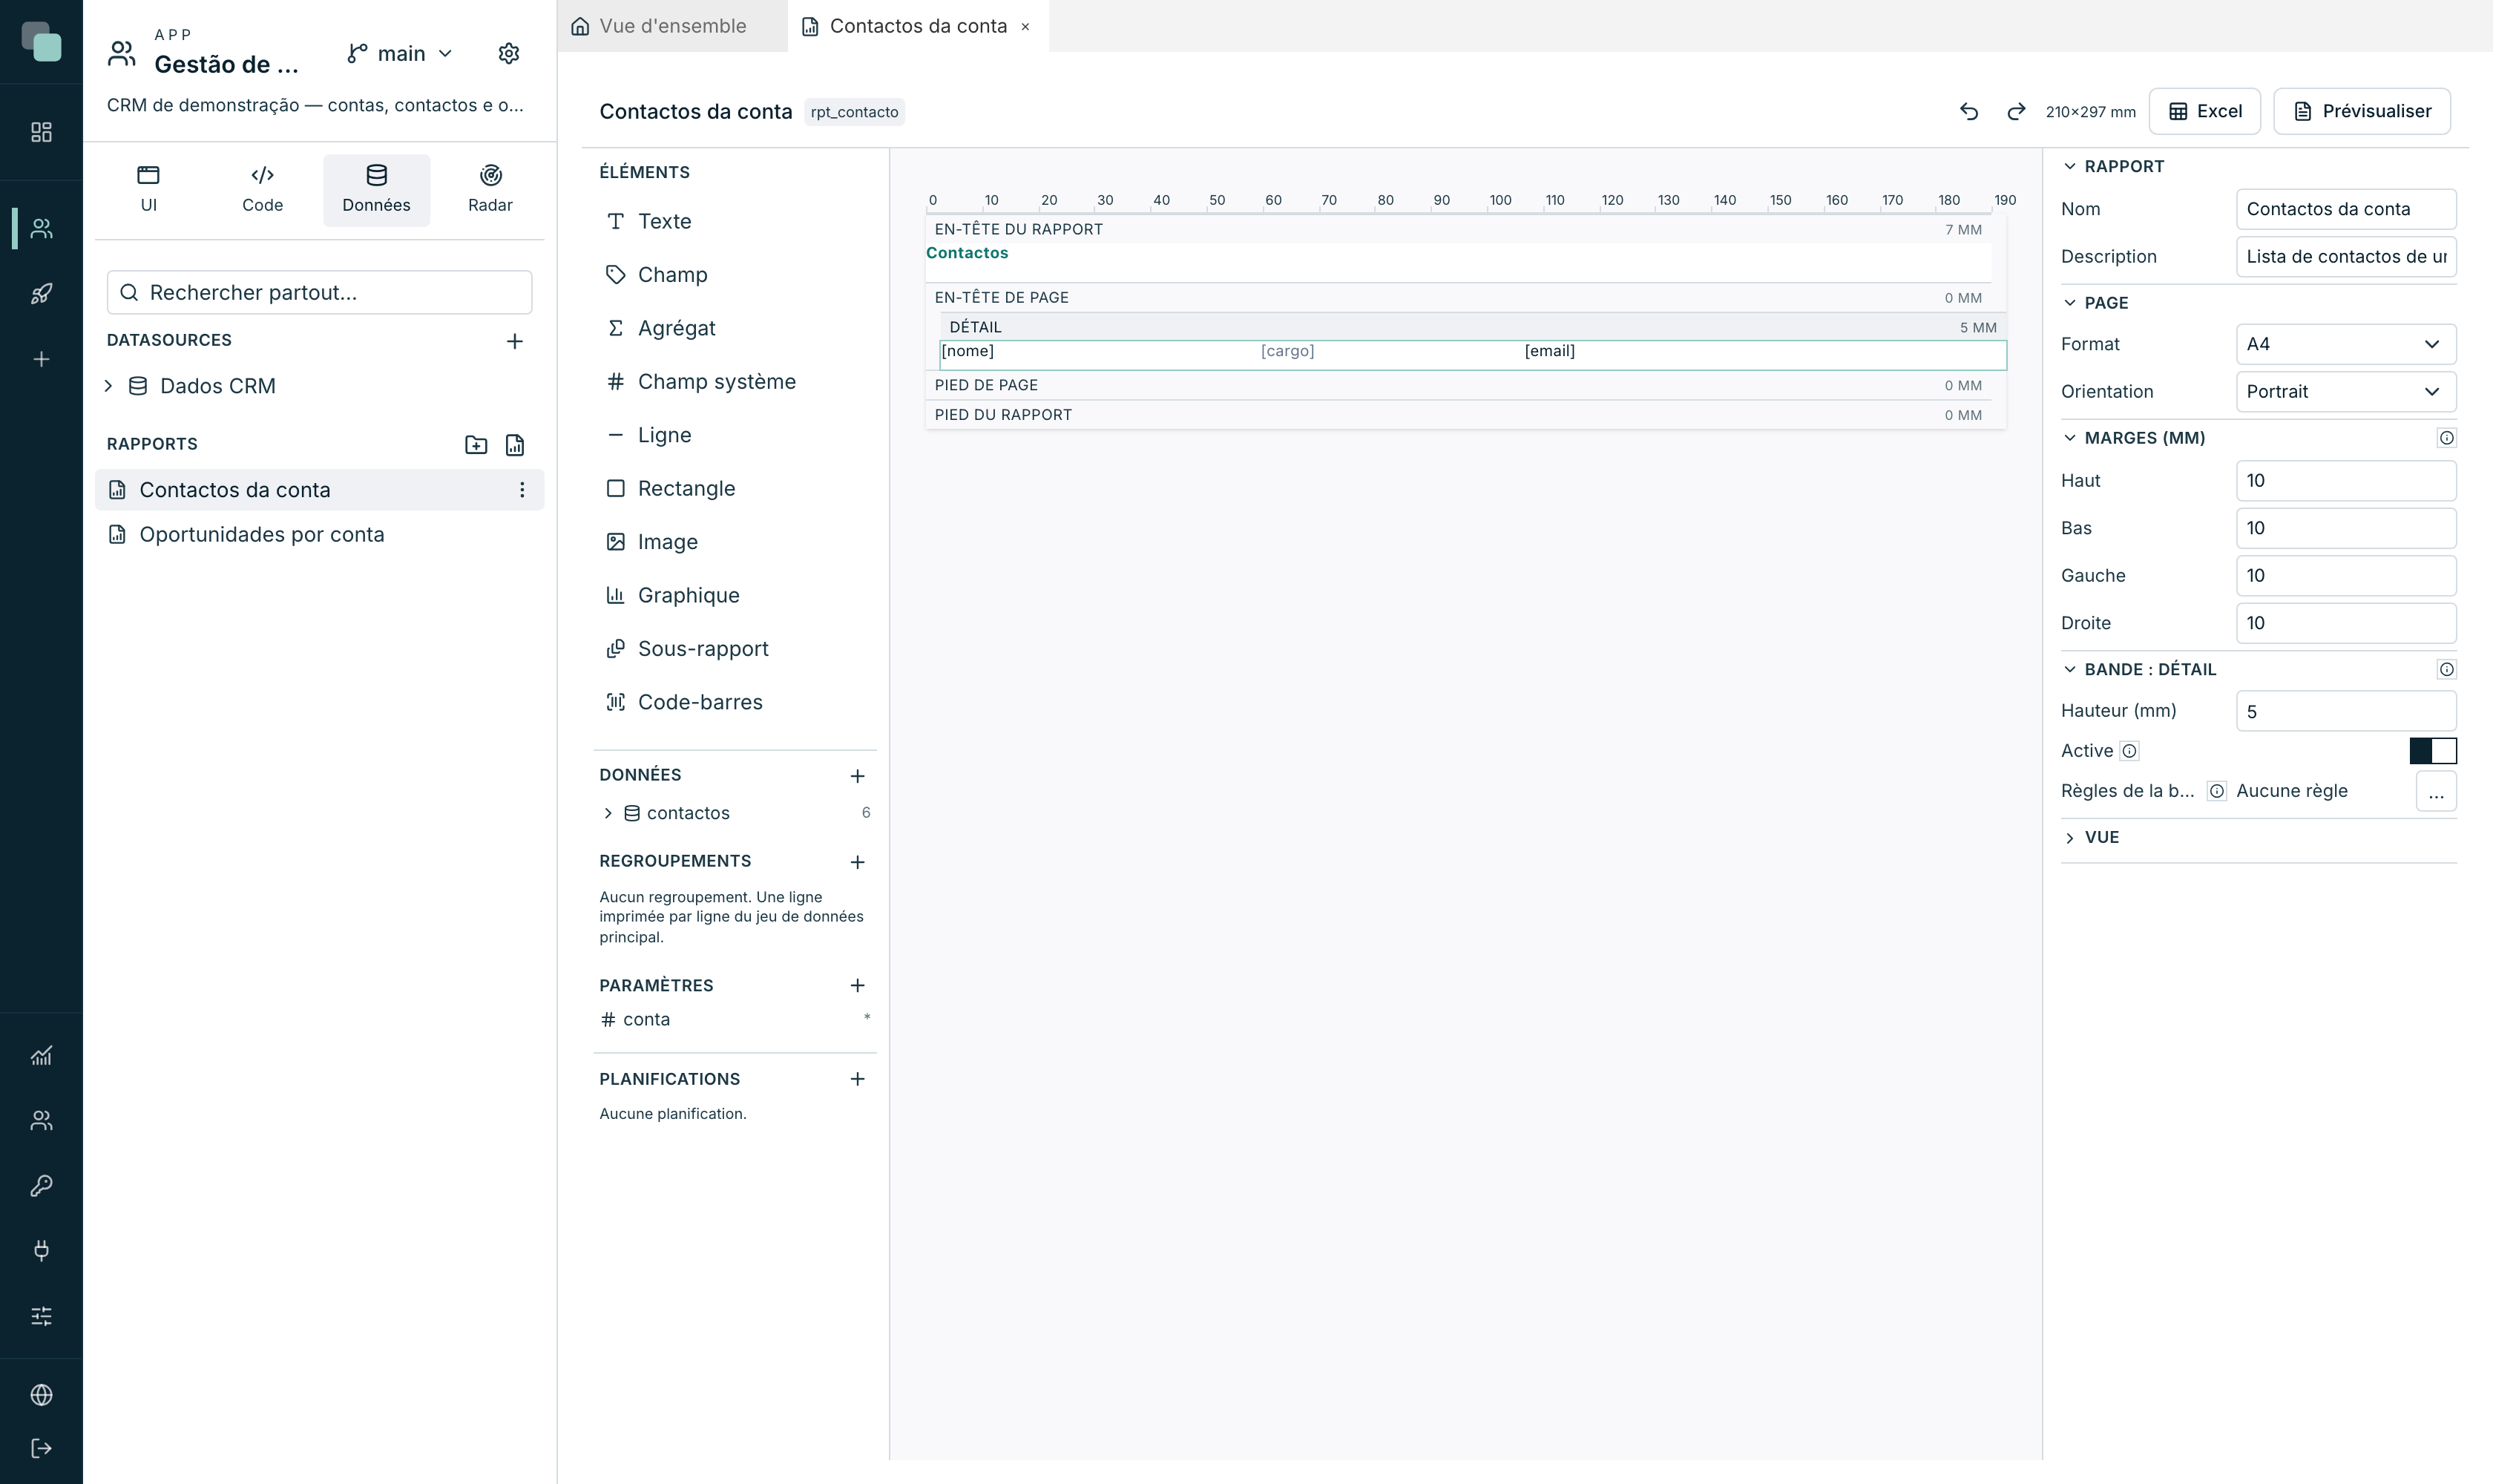The height and width of the screenshot is (1484, 2493).
Task: Open the Format A4 dropdown
Action: [x=2345, y=344]
